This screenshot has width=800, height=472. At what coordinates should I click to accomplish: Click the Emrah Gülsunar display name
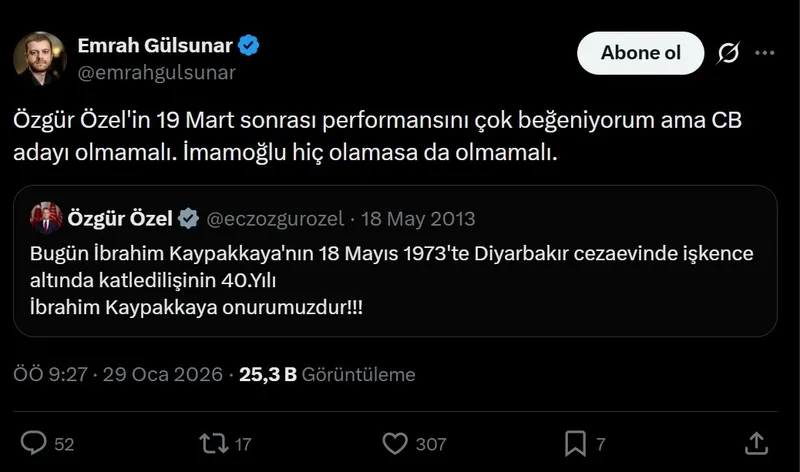(155, 45)
